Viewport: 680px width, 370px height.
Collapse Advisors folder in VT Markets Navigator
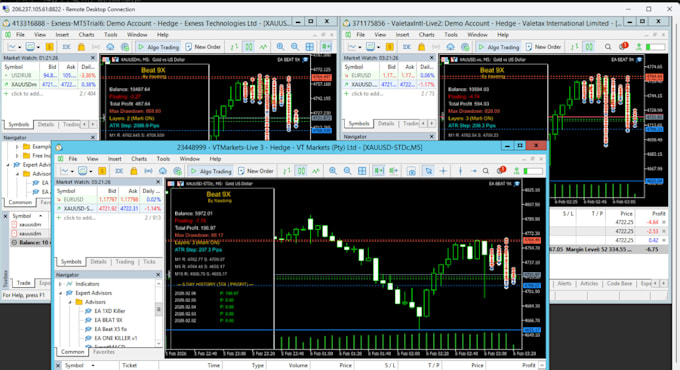pos(70,302)
